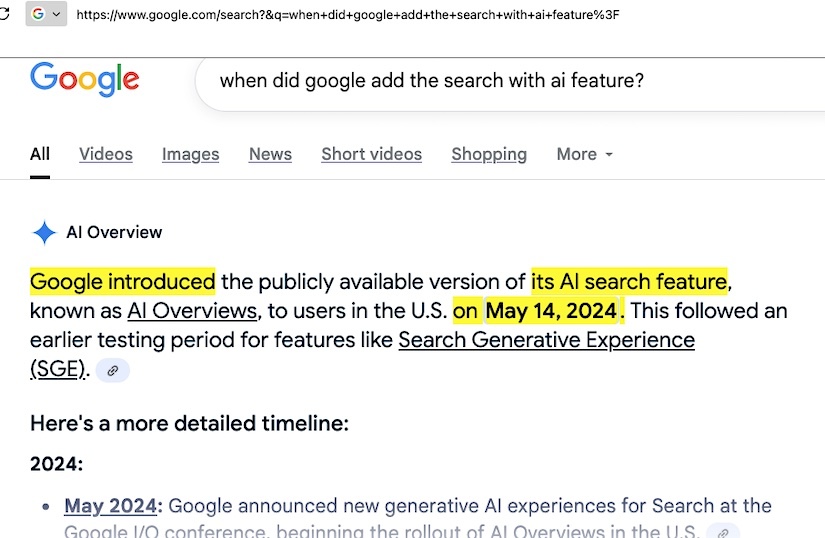
Task: Show the Short videos tab
Action: pyautogui.click(x=371, y=154)
